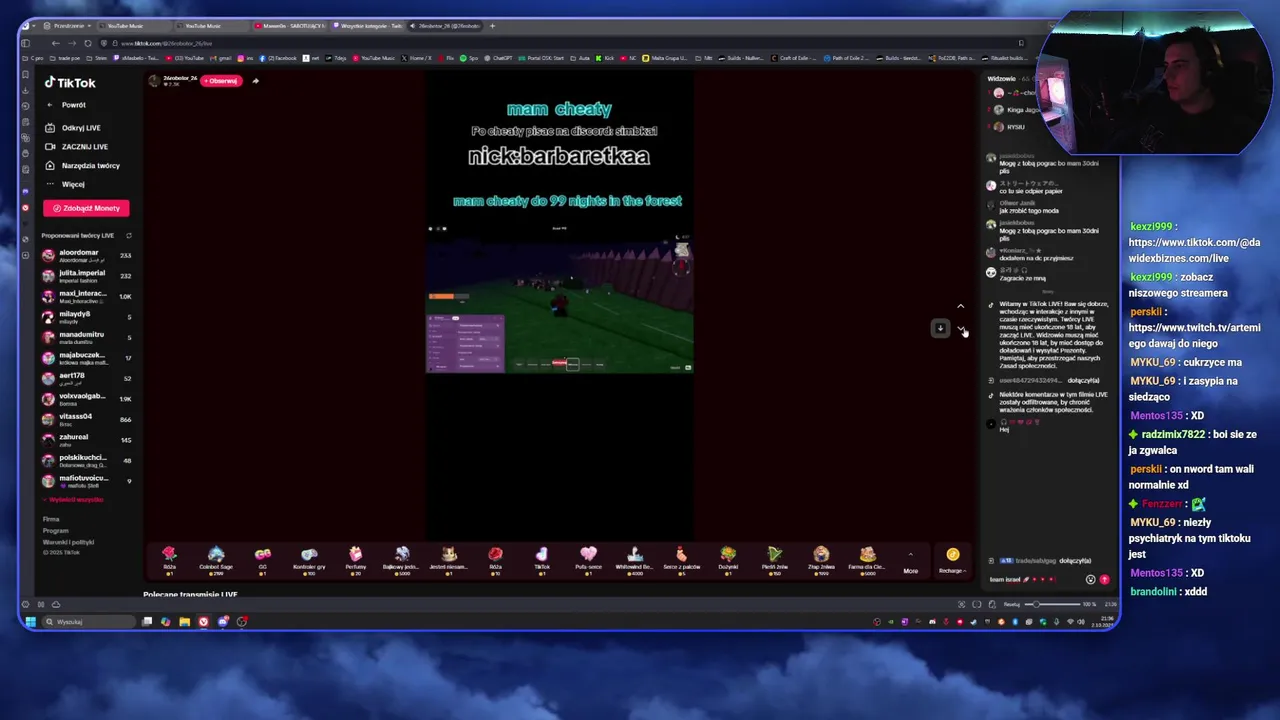
Task: Switch to Wszystkie kategorie Twitch tab
Action: (x=368, y=26)
